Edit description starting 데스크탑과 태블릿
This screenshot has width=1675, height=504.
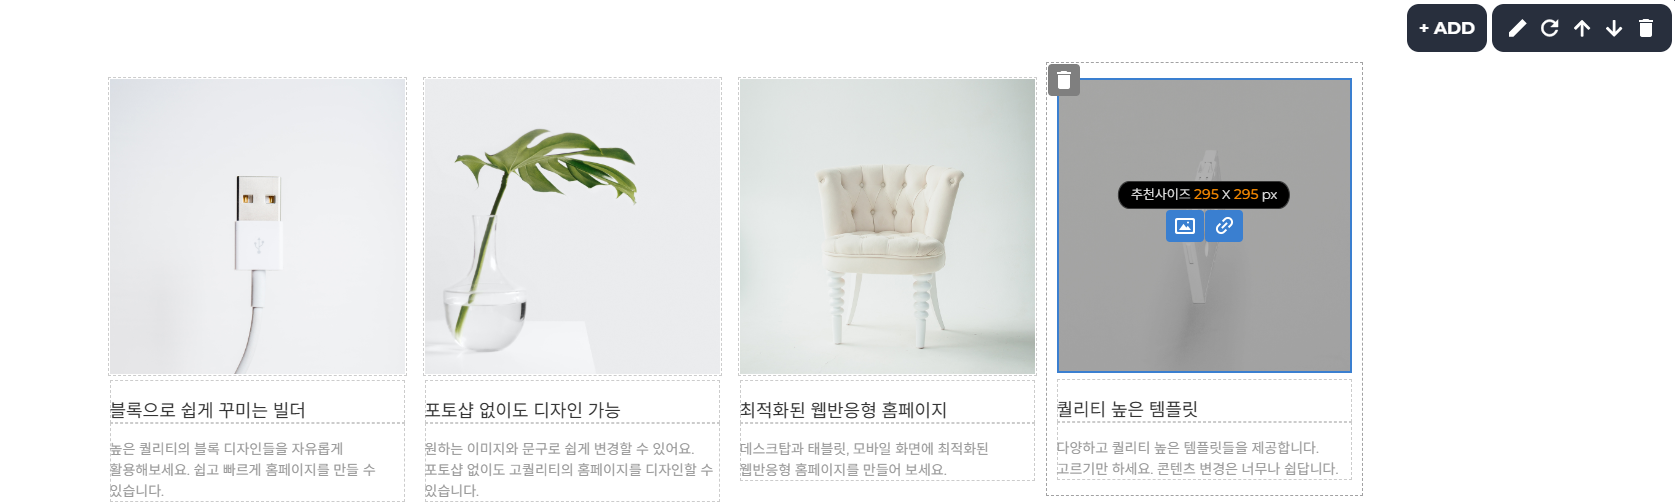coord(887,459)
